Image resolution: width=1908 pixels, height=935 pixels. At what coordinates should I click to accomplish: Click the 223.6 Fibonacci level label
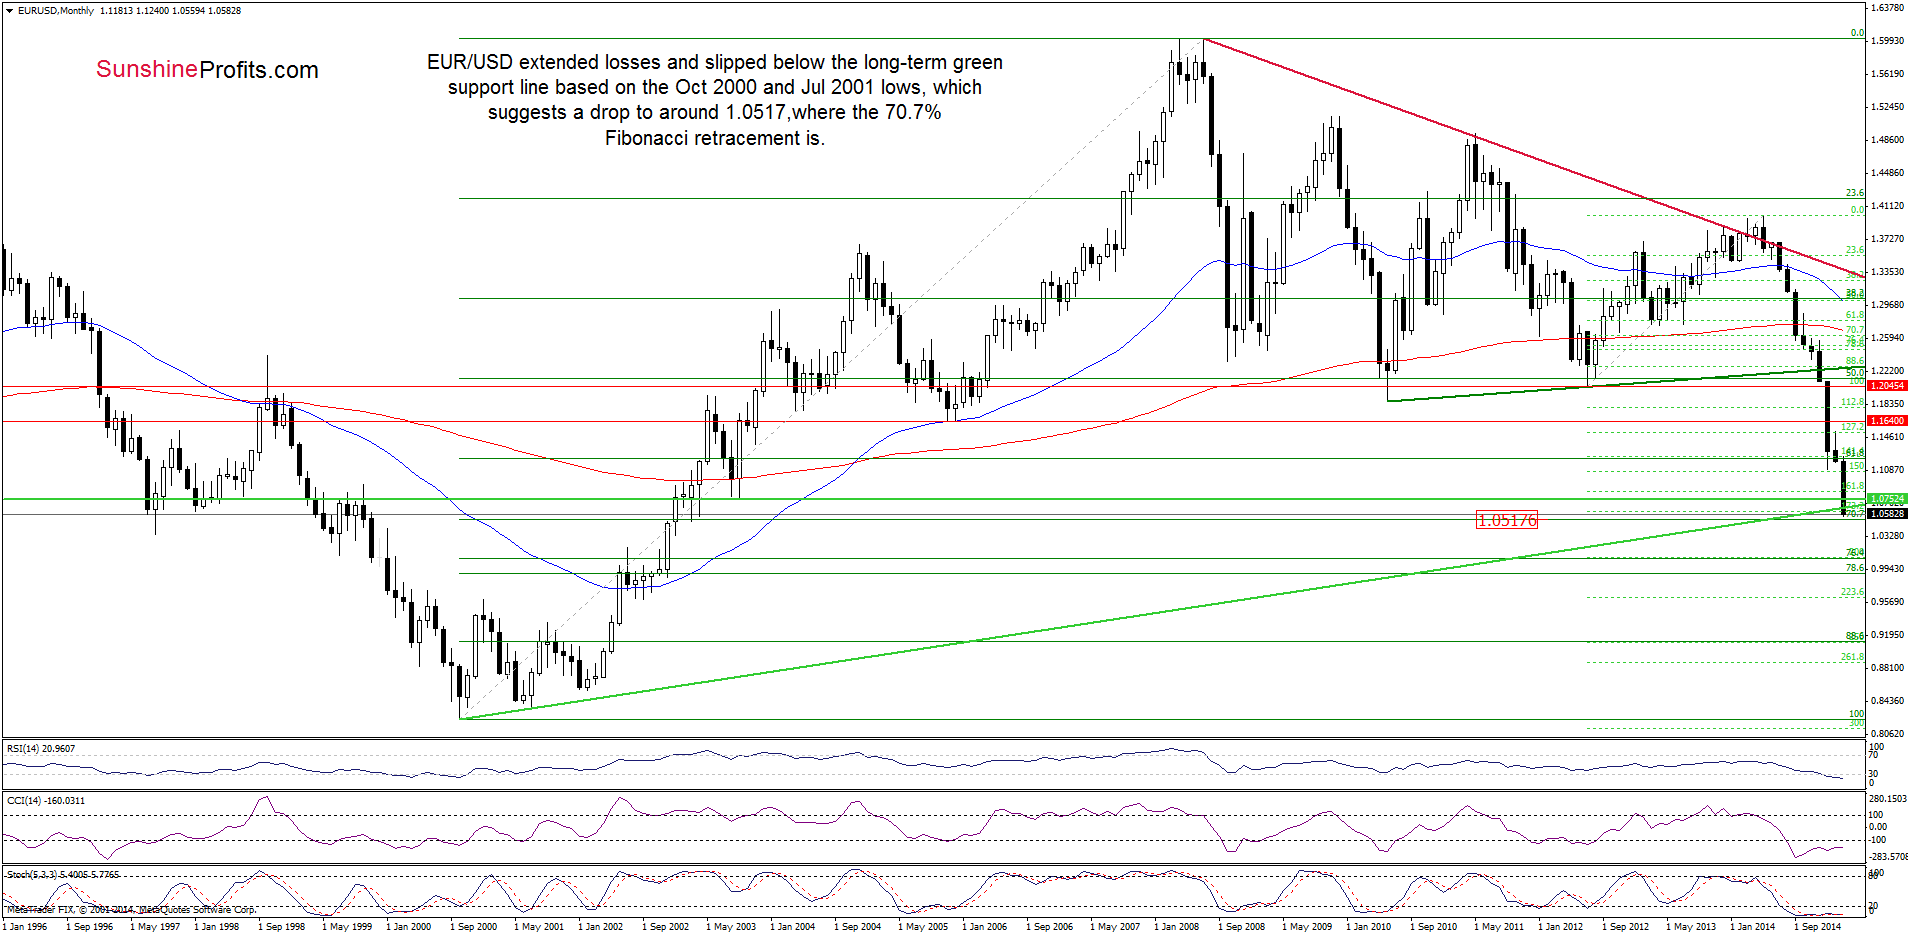pos(1853,592)
